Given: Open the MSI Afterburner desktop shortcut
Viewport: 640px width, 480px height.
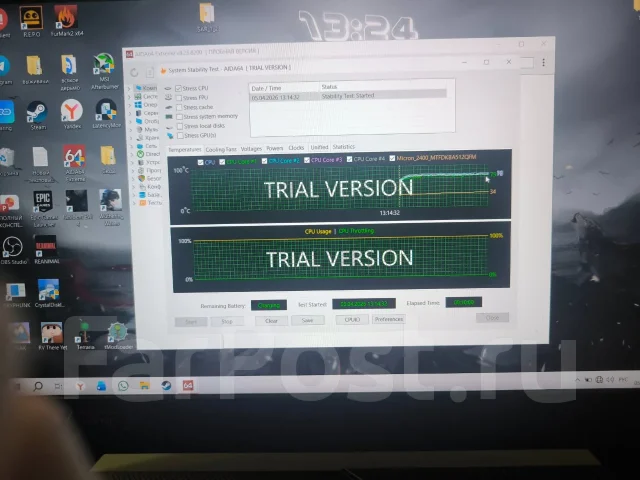Looking at the screenshot, I should 104,71.
